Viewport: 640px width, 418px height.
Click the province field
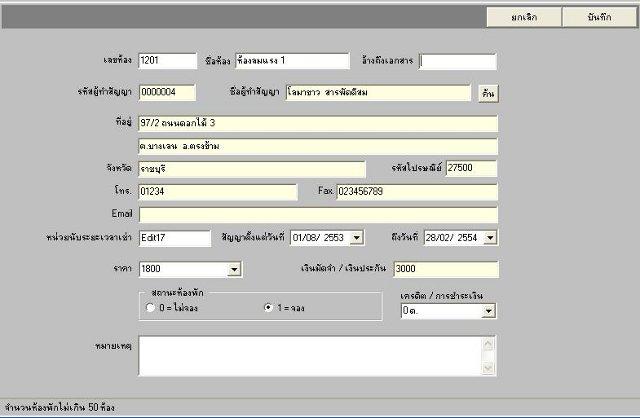[x=252, y=169]
